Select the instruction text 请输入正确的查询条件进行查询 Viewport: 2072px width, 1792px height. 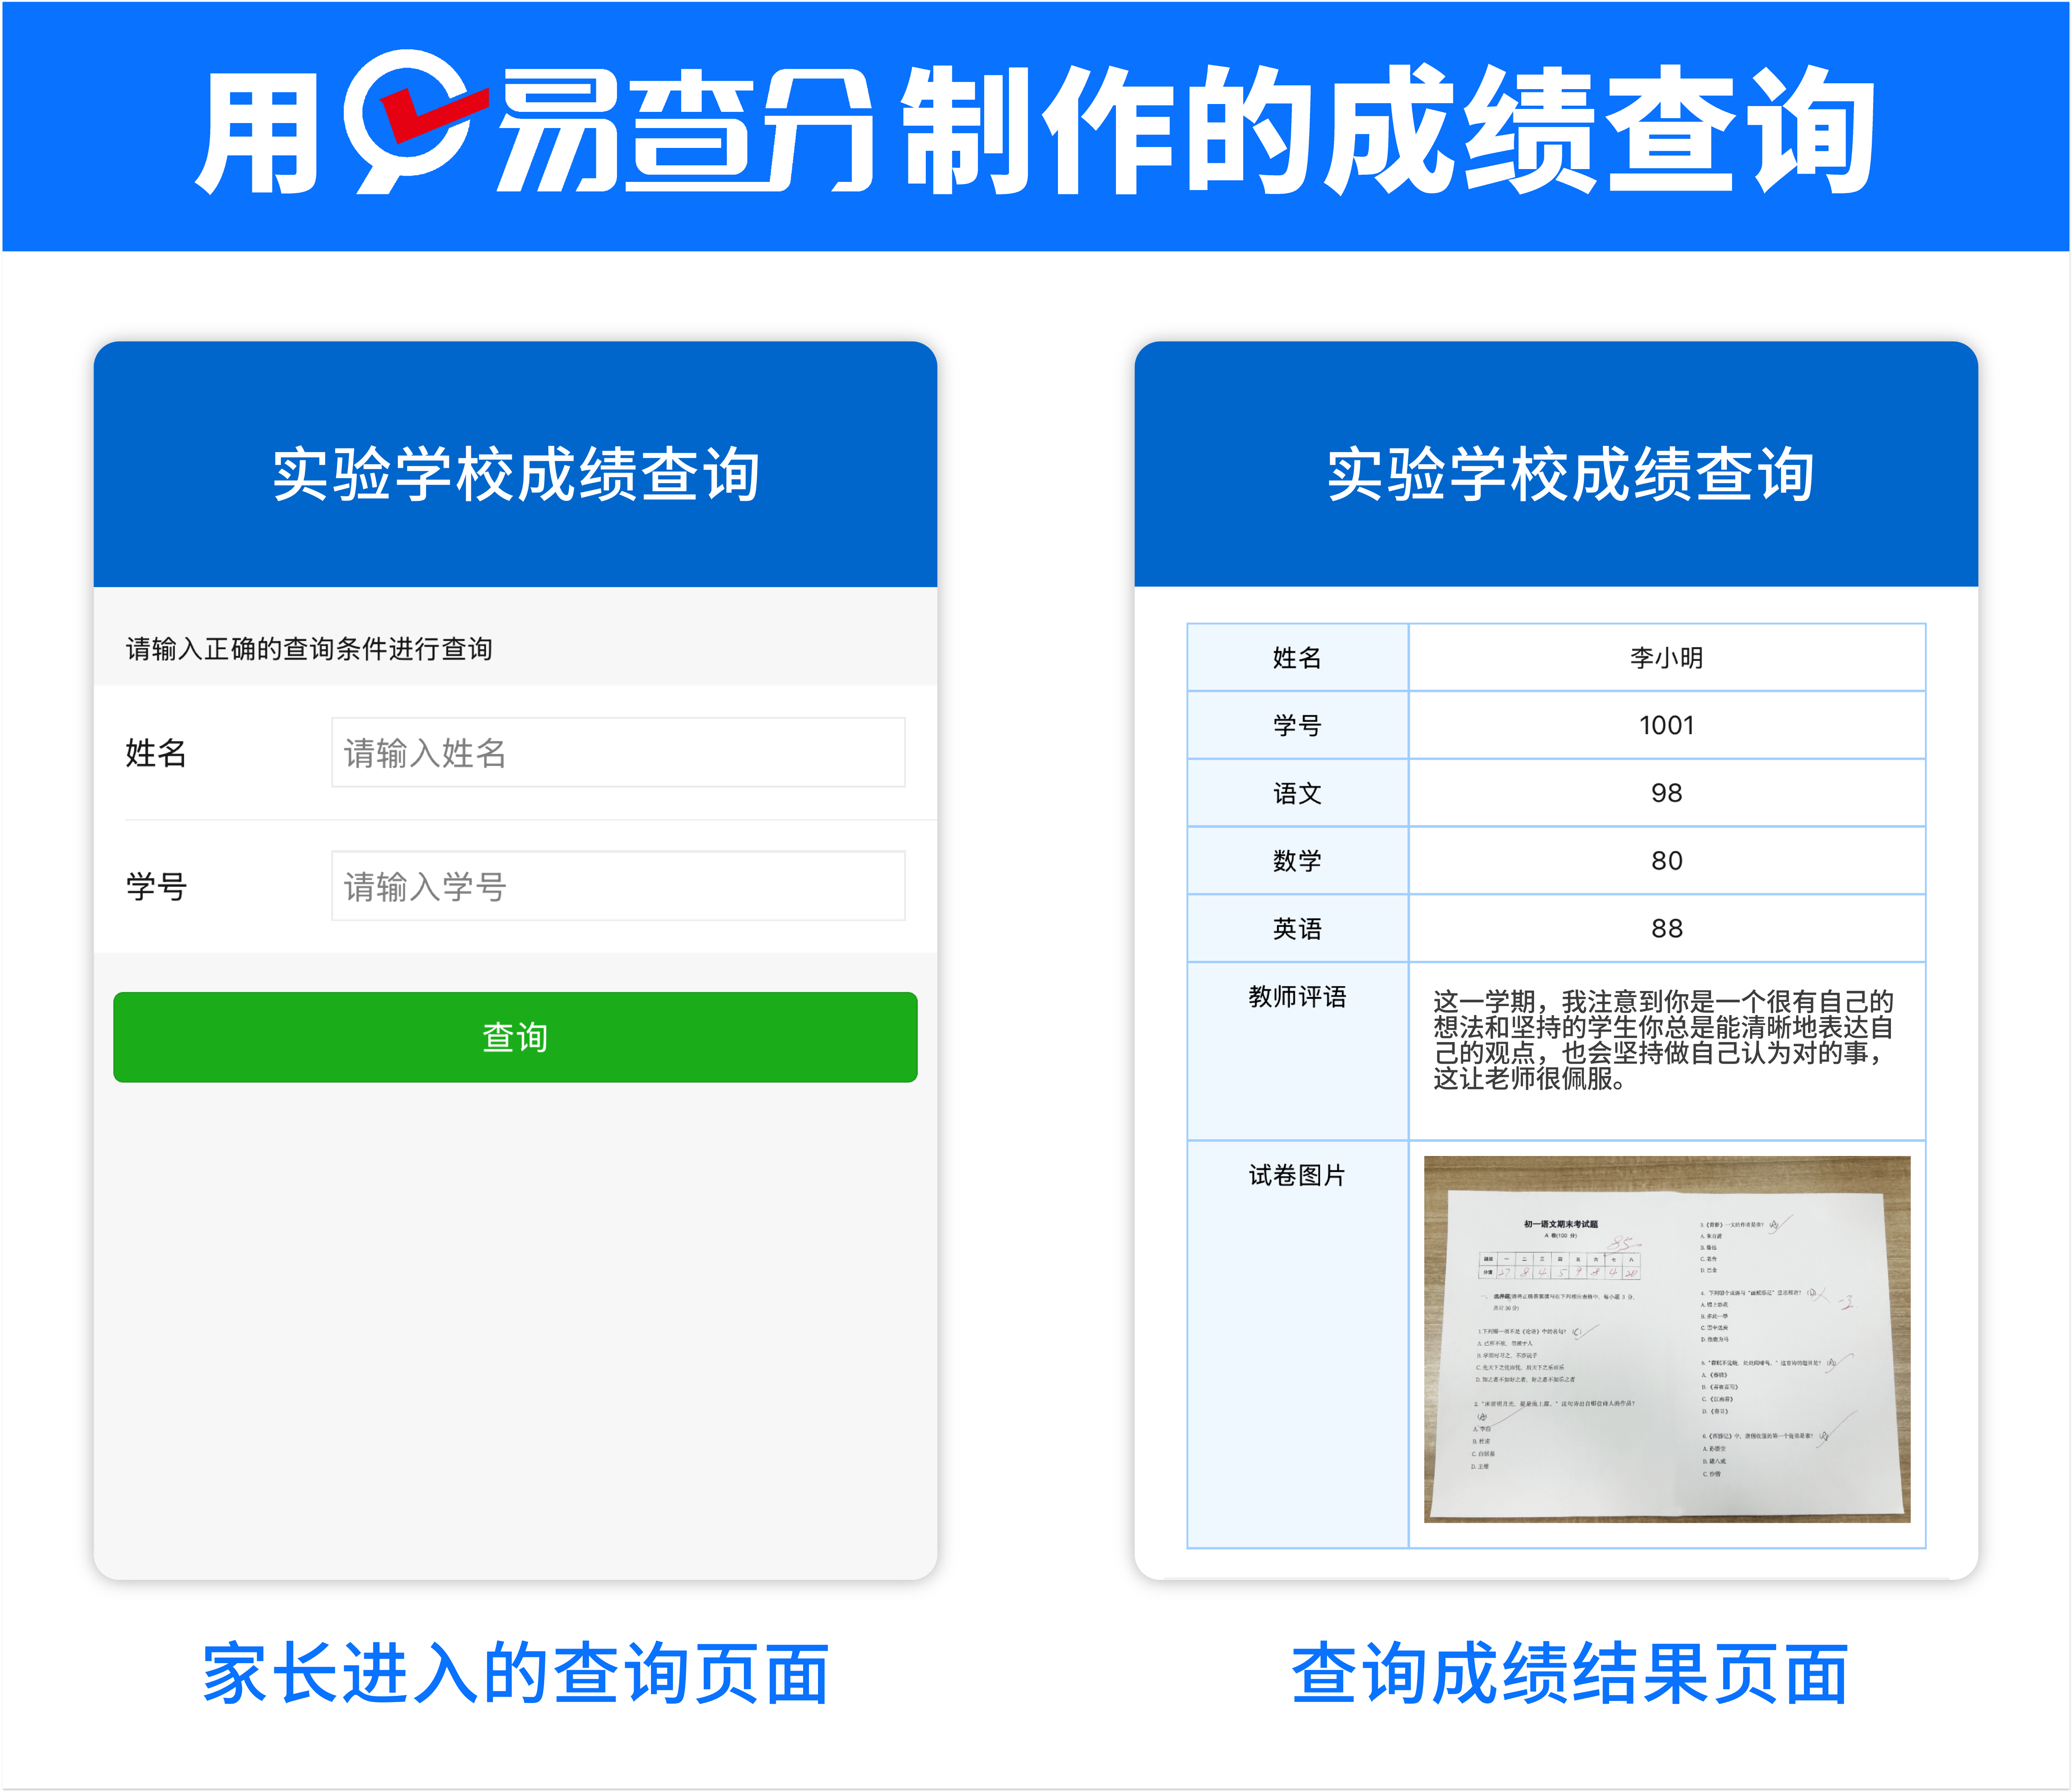pos(309,649)
